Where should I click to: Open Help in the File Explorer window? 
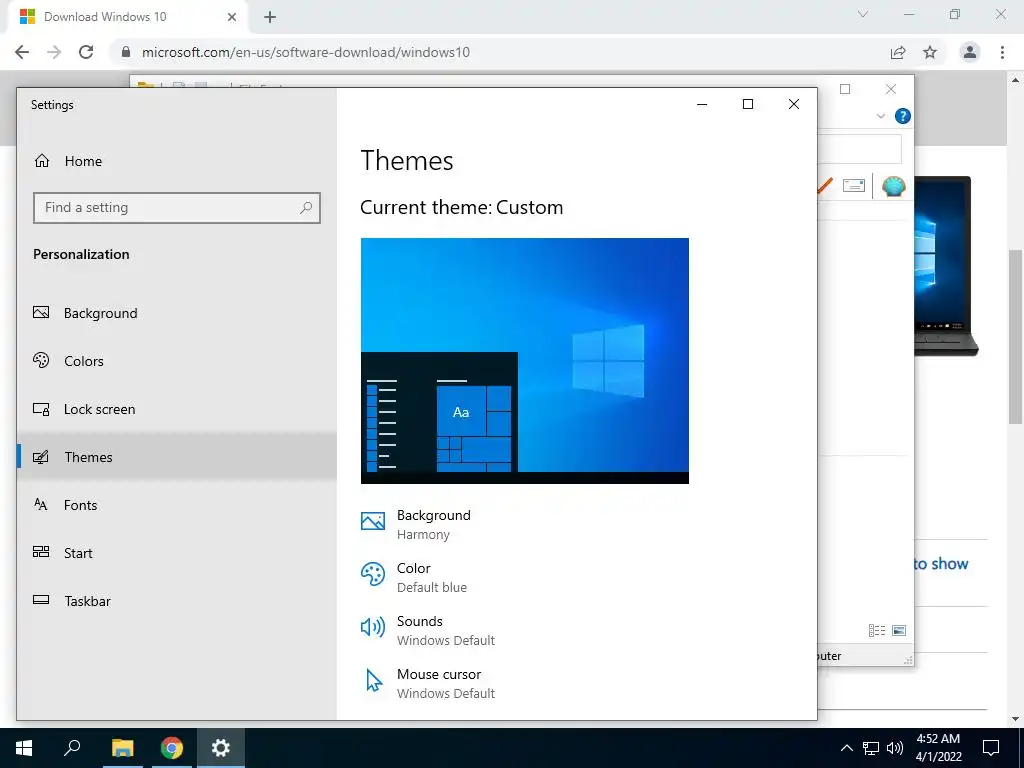903,116
